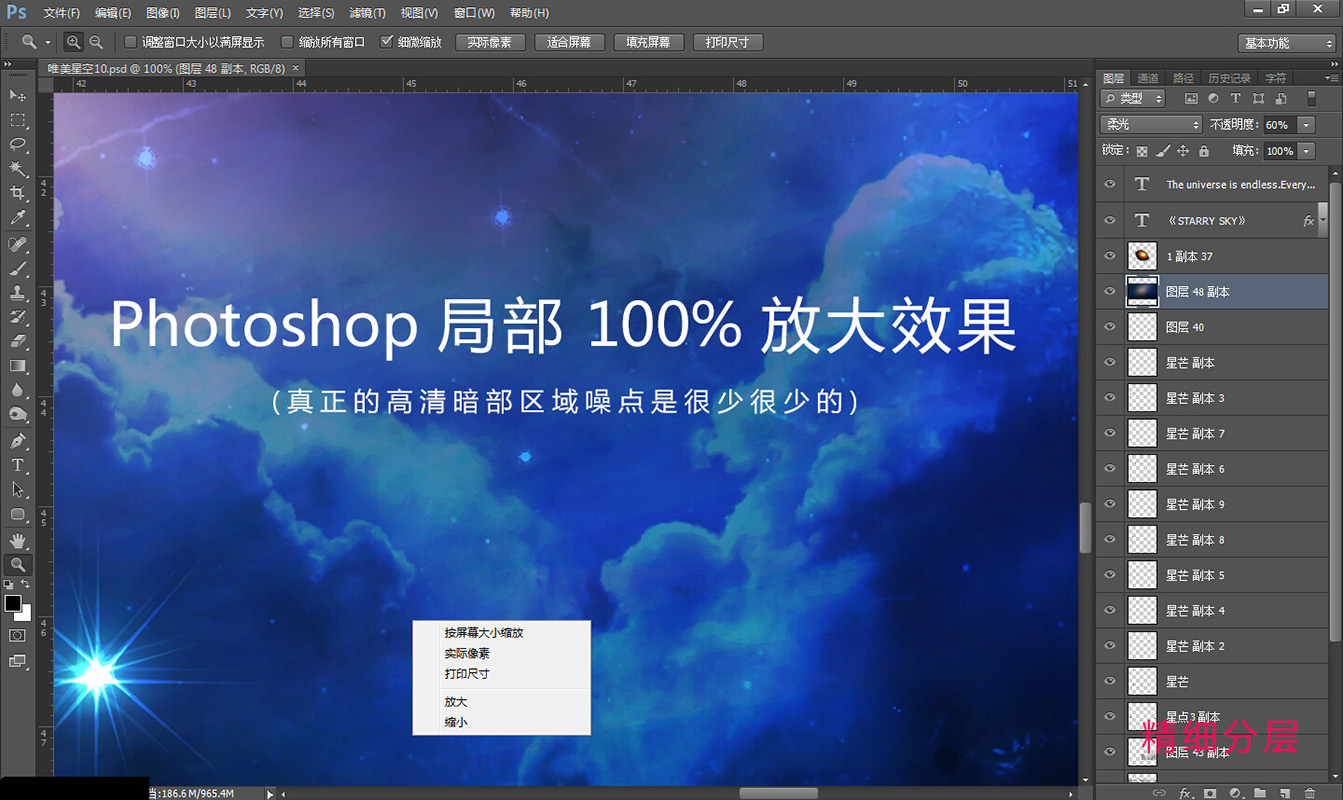Click the 适合屏幕 button

[x=570, y=43]
